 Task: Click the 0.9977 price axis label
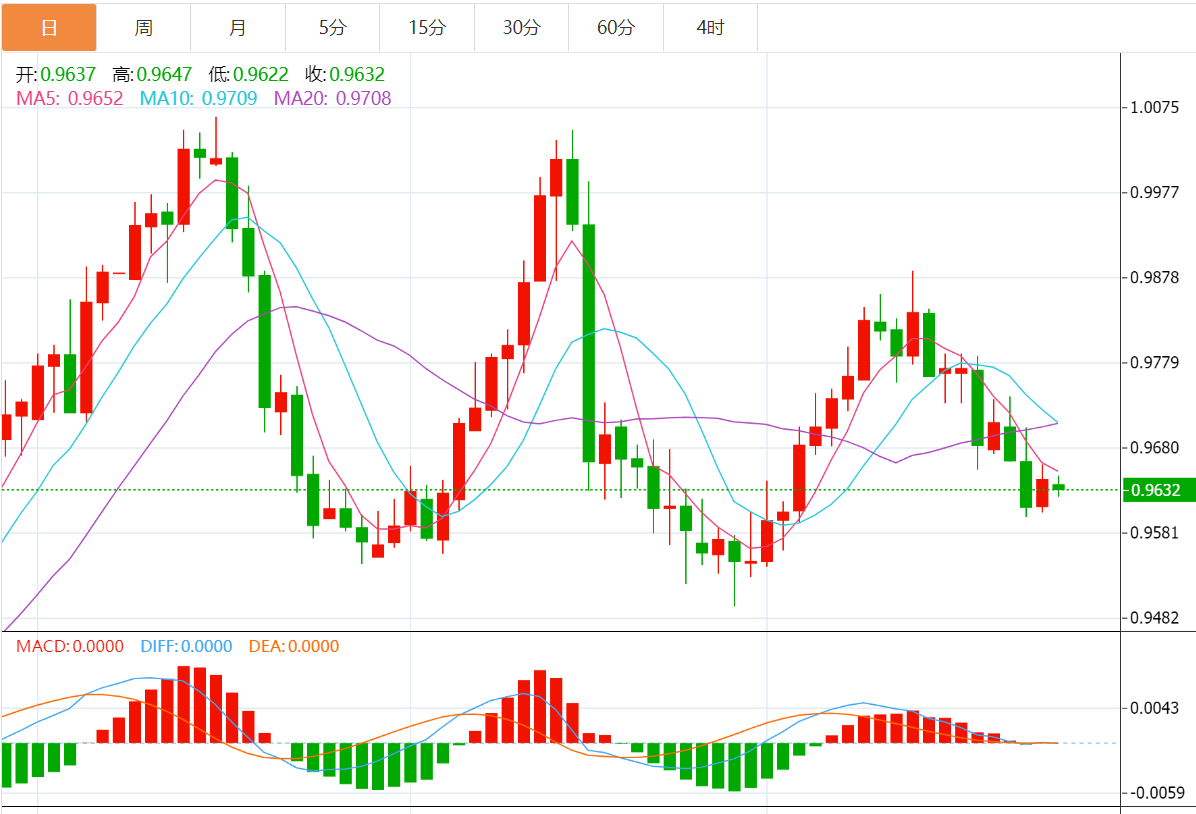coord(1154,192)
